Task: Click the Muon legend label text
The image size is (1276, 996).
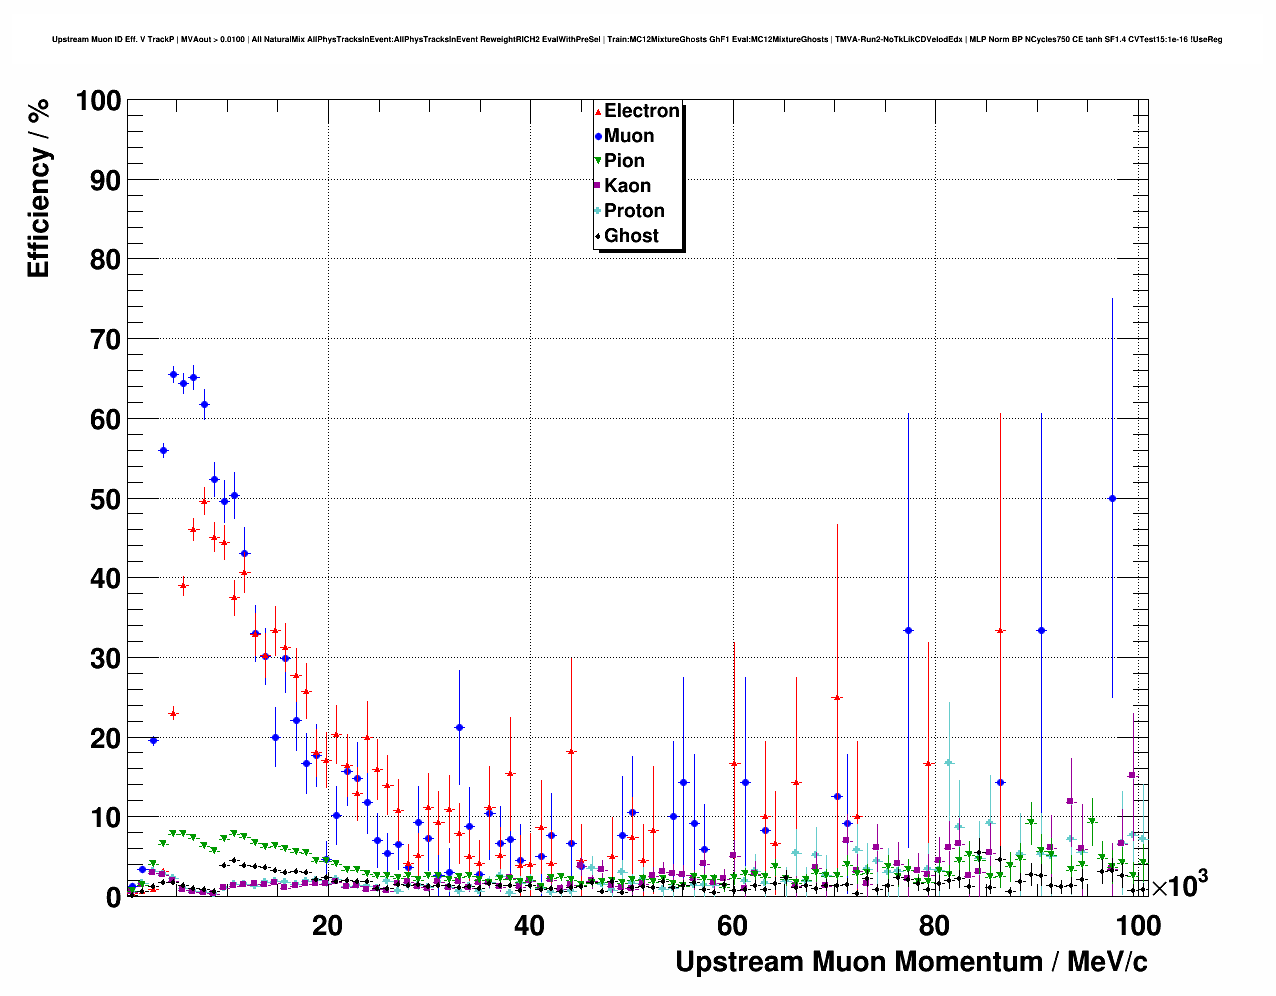Action: [629, 136]
